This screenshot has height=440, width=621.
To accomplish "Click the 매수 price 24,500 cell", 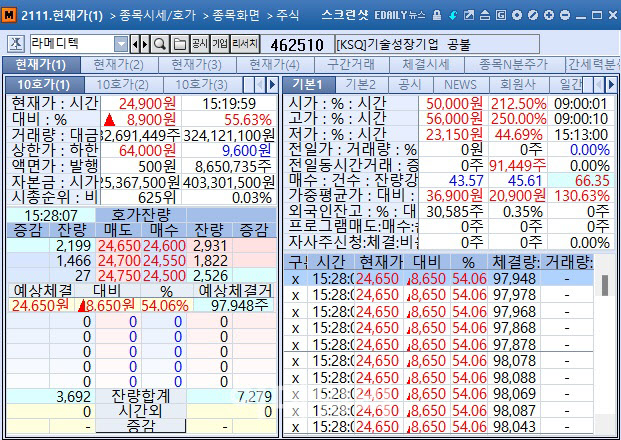I will [x=164, y=276].
